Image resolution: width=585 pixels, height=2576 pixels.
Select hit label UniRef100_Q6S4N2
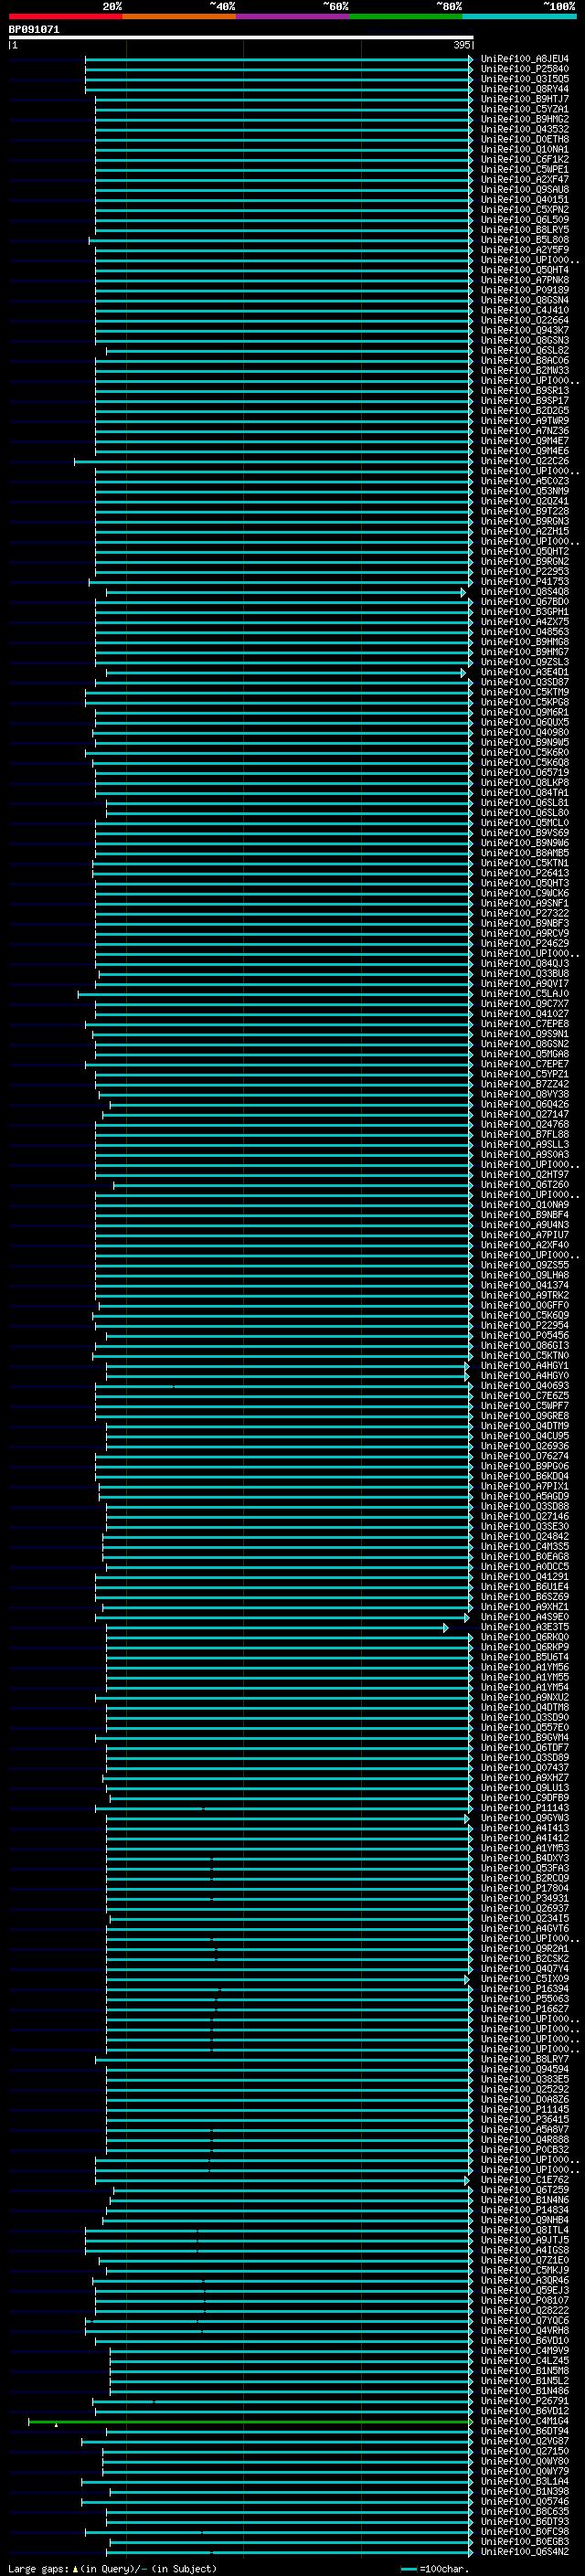pyautogui.click(x=525, y=2552)
